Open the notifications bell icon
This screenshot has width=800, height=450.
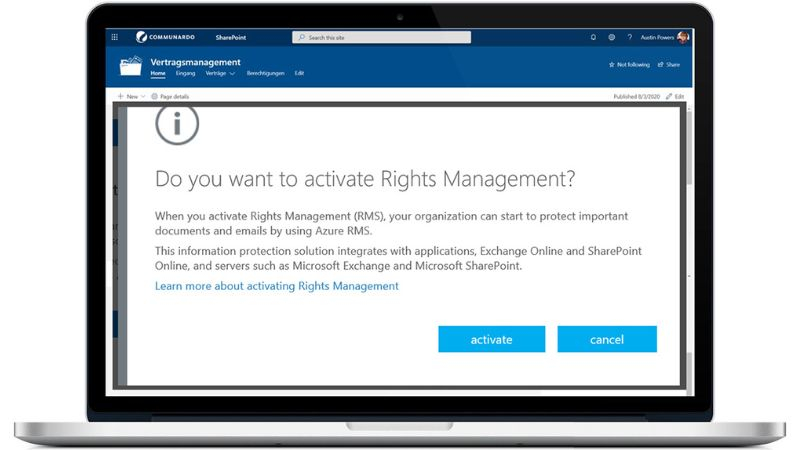593,37
